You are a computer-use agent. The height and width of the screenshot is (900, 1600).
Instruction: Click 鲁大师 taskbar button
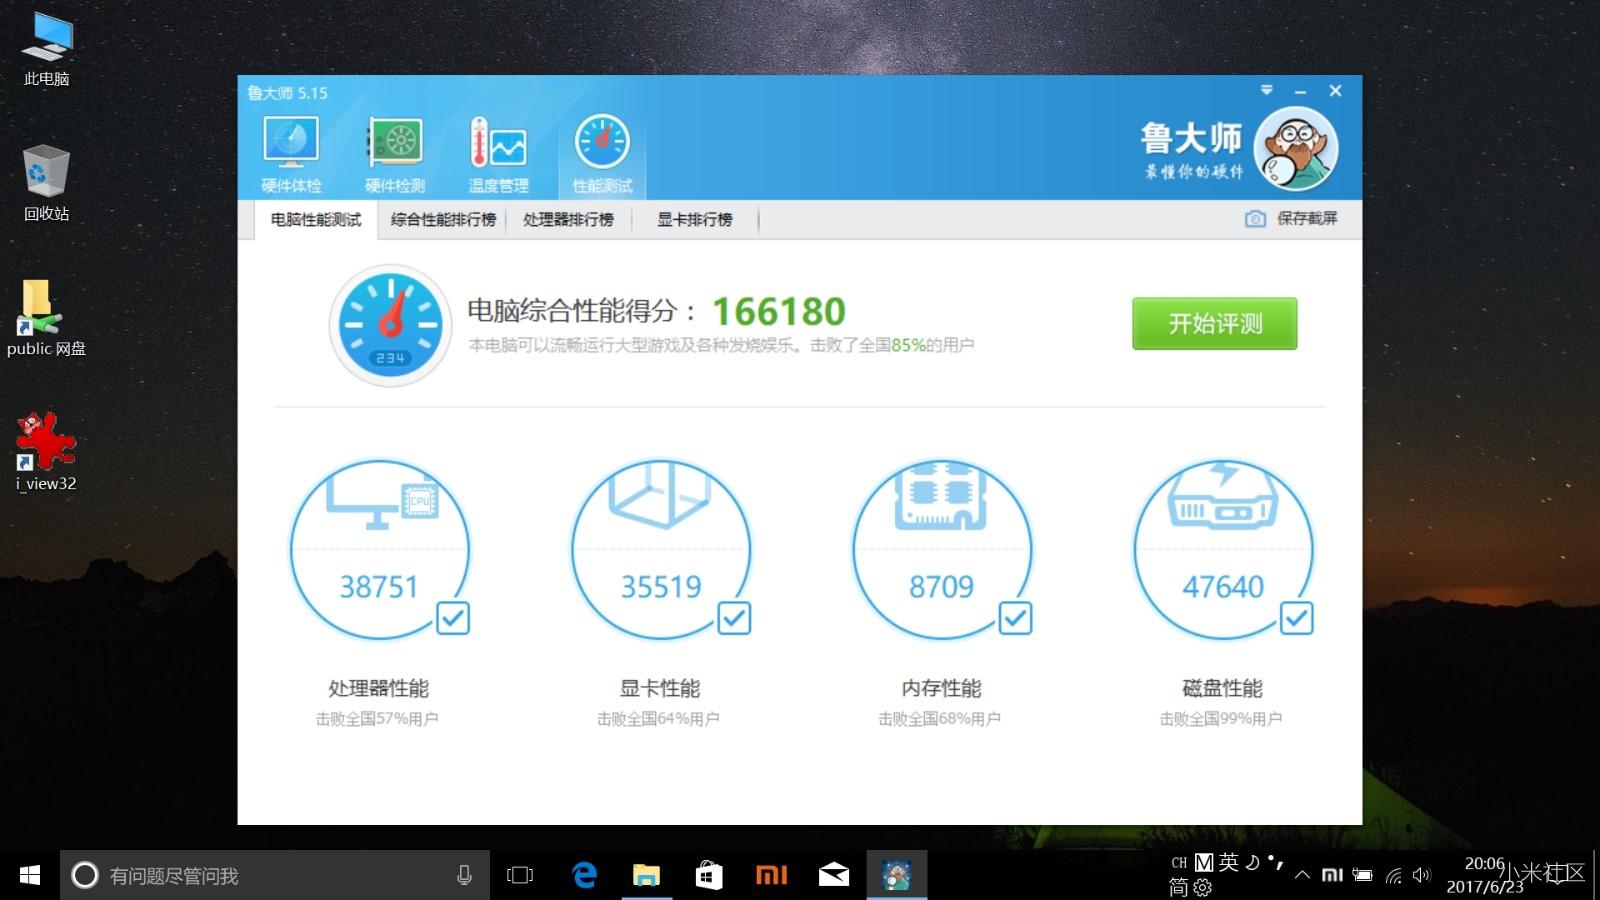(x=896, y=875)
